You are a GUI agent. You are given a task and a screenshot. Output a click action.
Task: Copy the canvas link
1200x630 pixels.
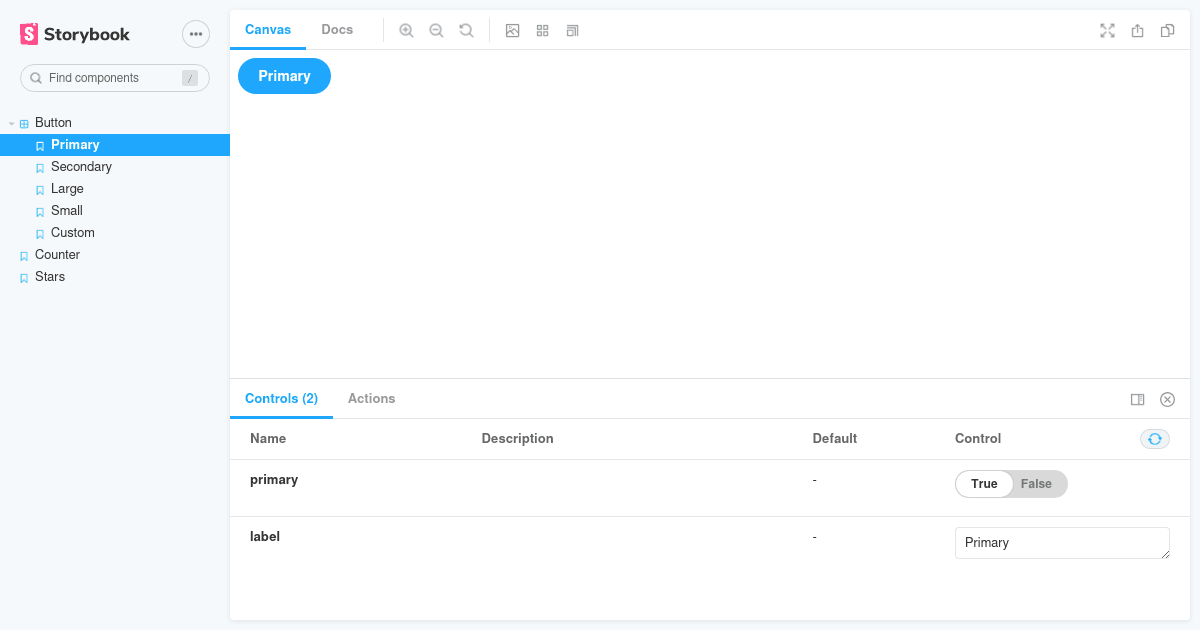tap(1167, 30)
